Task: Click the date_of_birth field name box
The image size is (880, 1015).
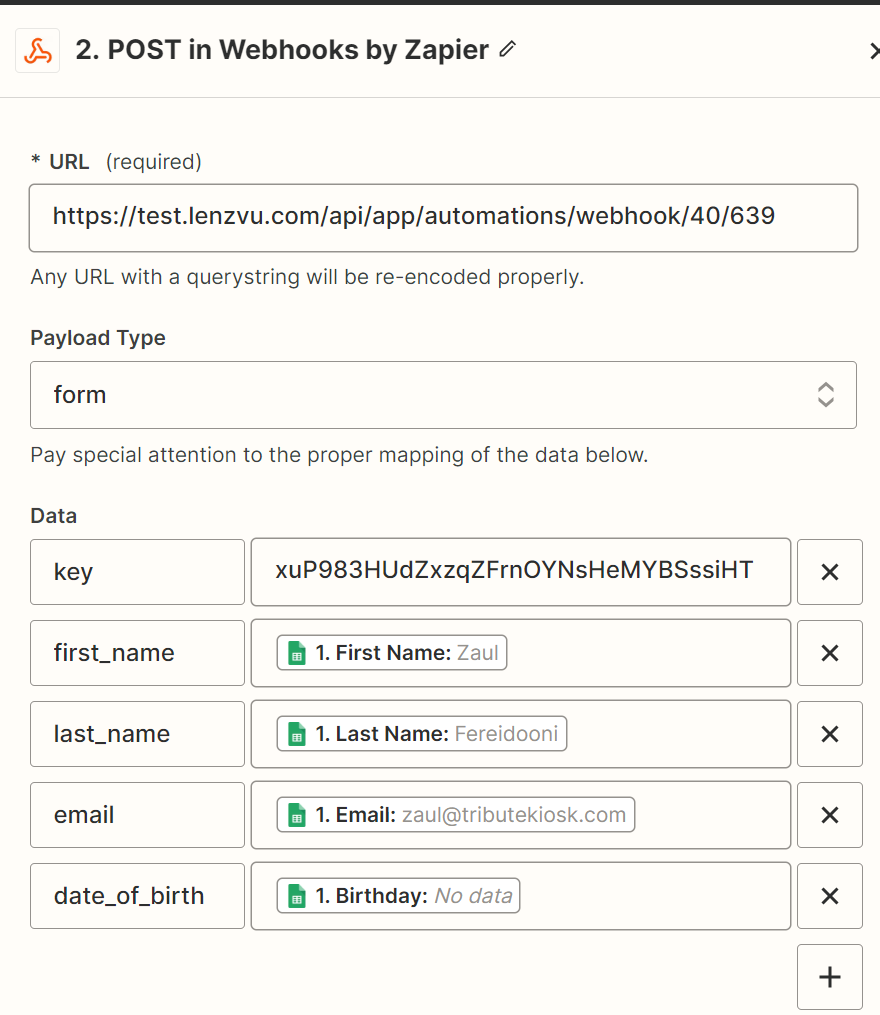Action: coord(137,896)
